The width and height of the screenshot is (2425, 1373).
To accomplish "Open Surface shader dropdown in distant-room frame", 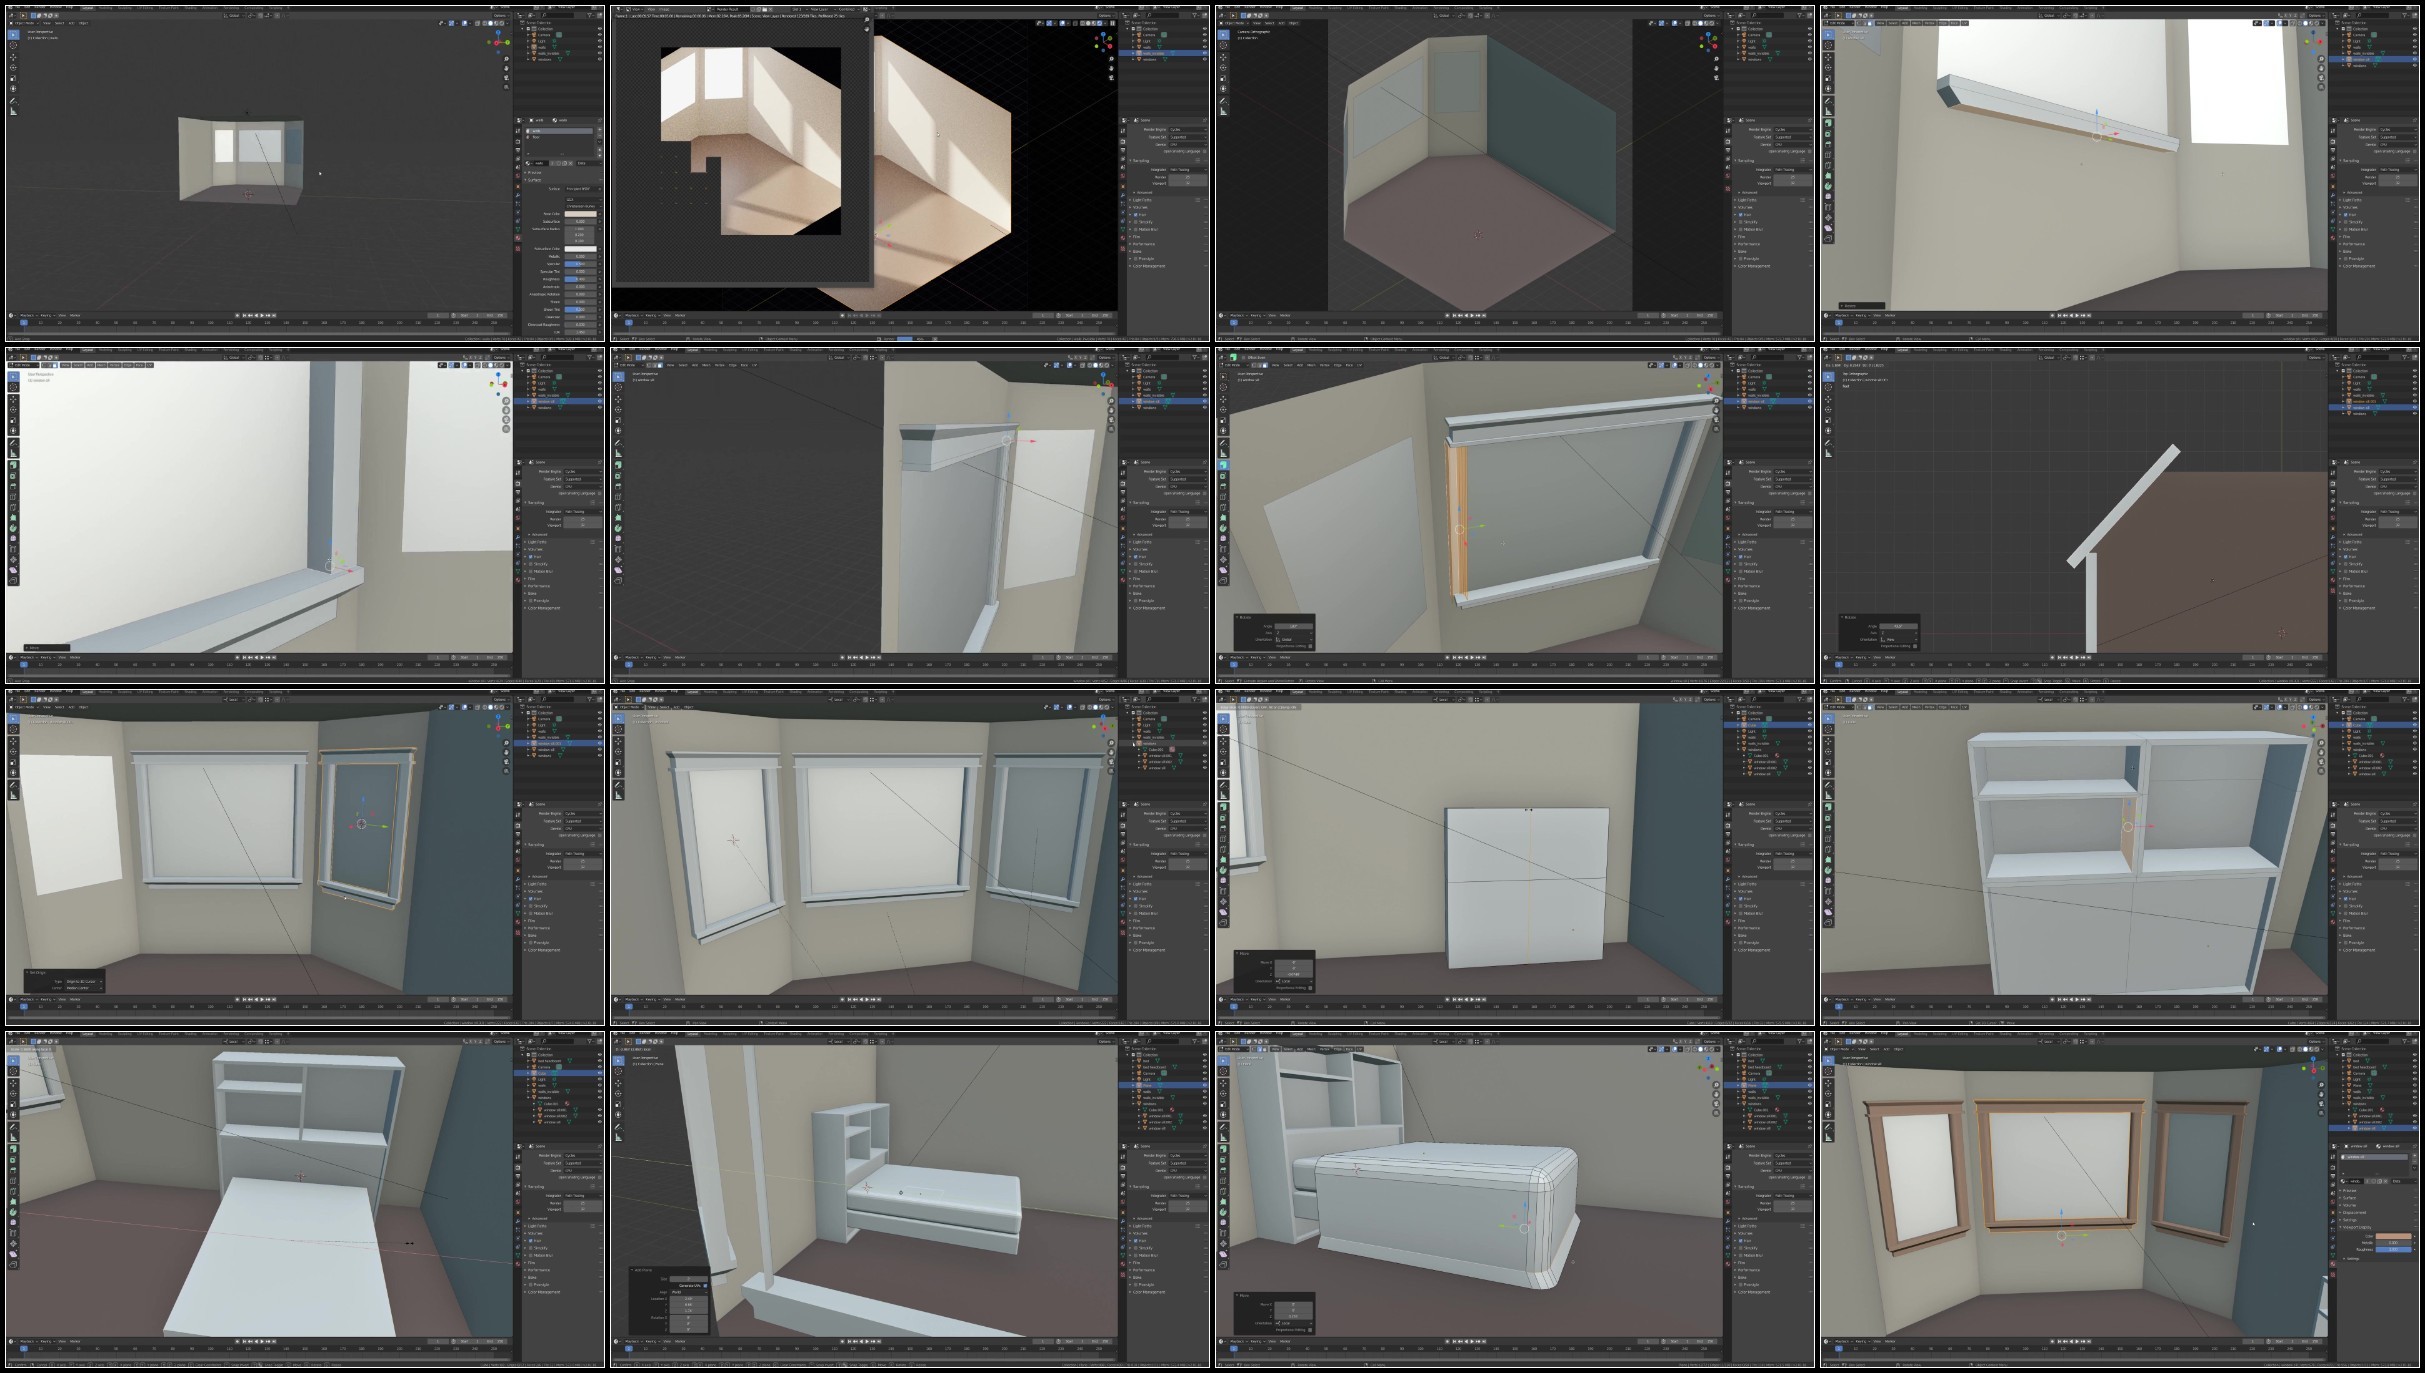I will pos(584,189).
